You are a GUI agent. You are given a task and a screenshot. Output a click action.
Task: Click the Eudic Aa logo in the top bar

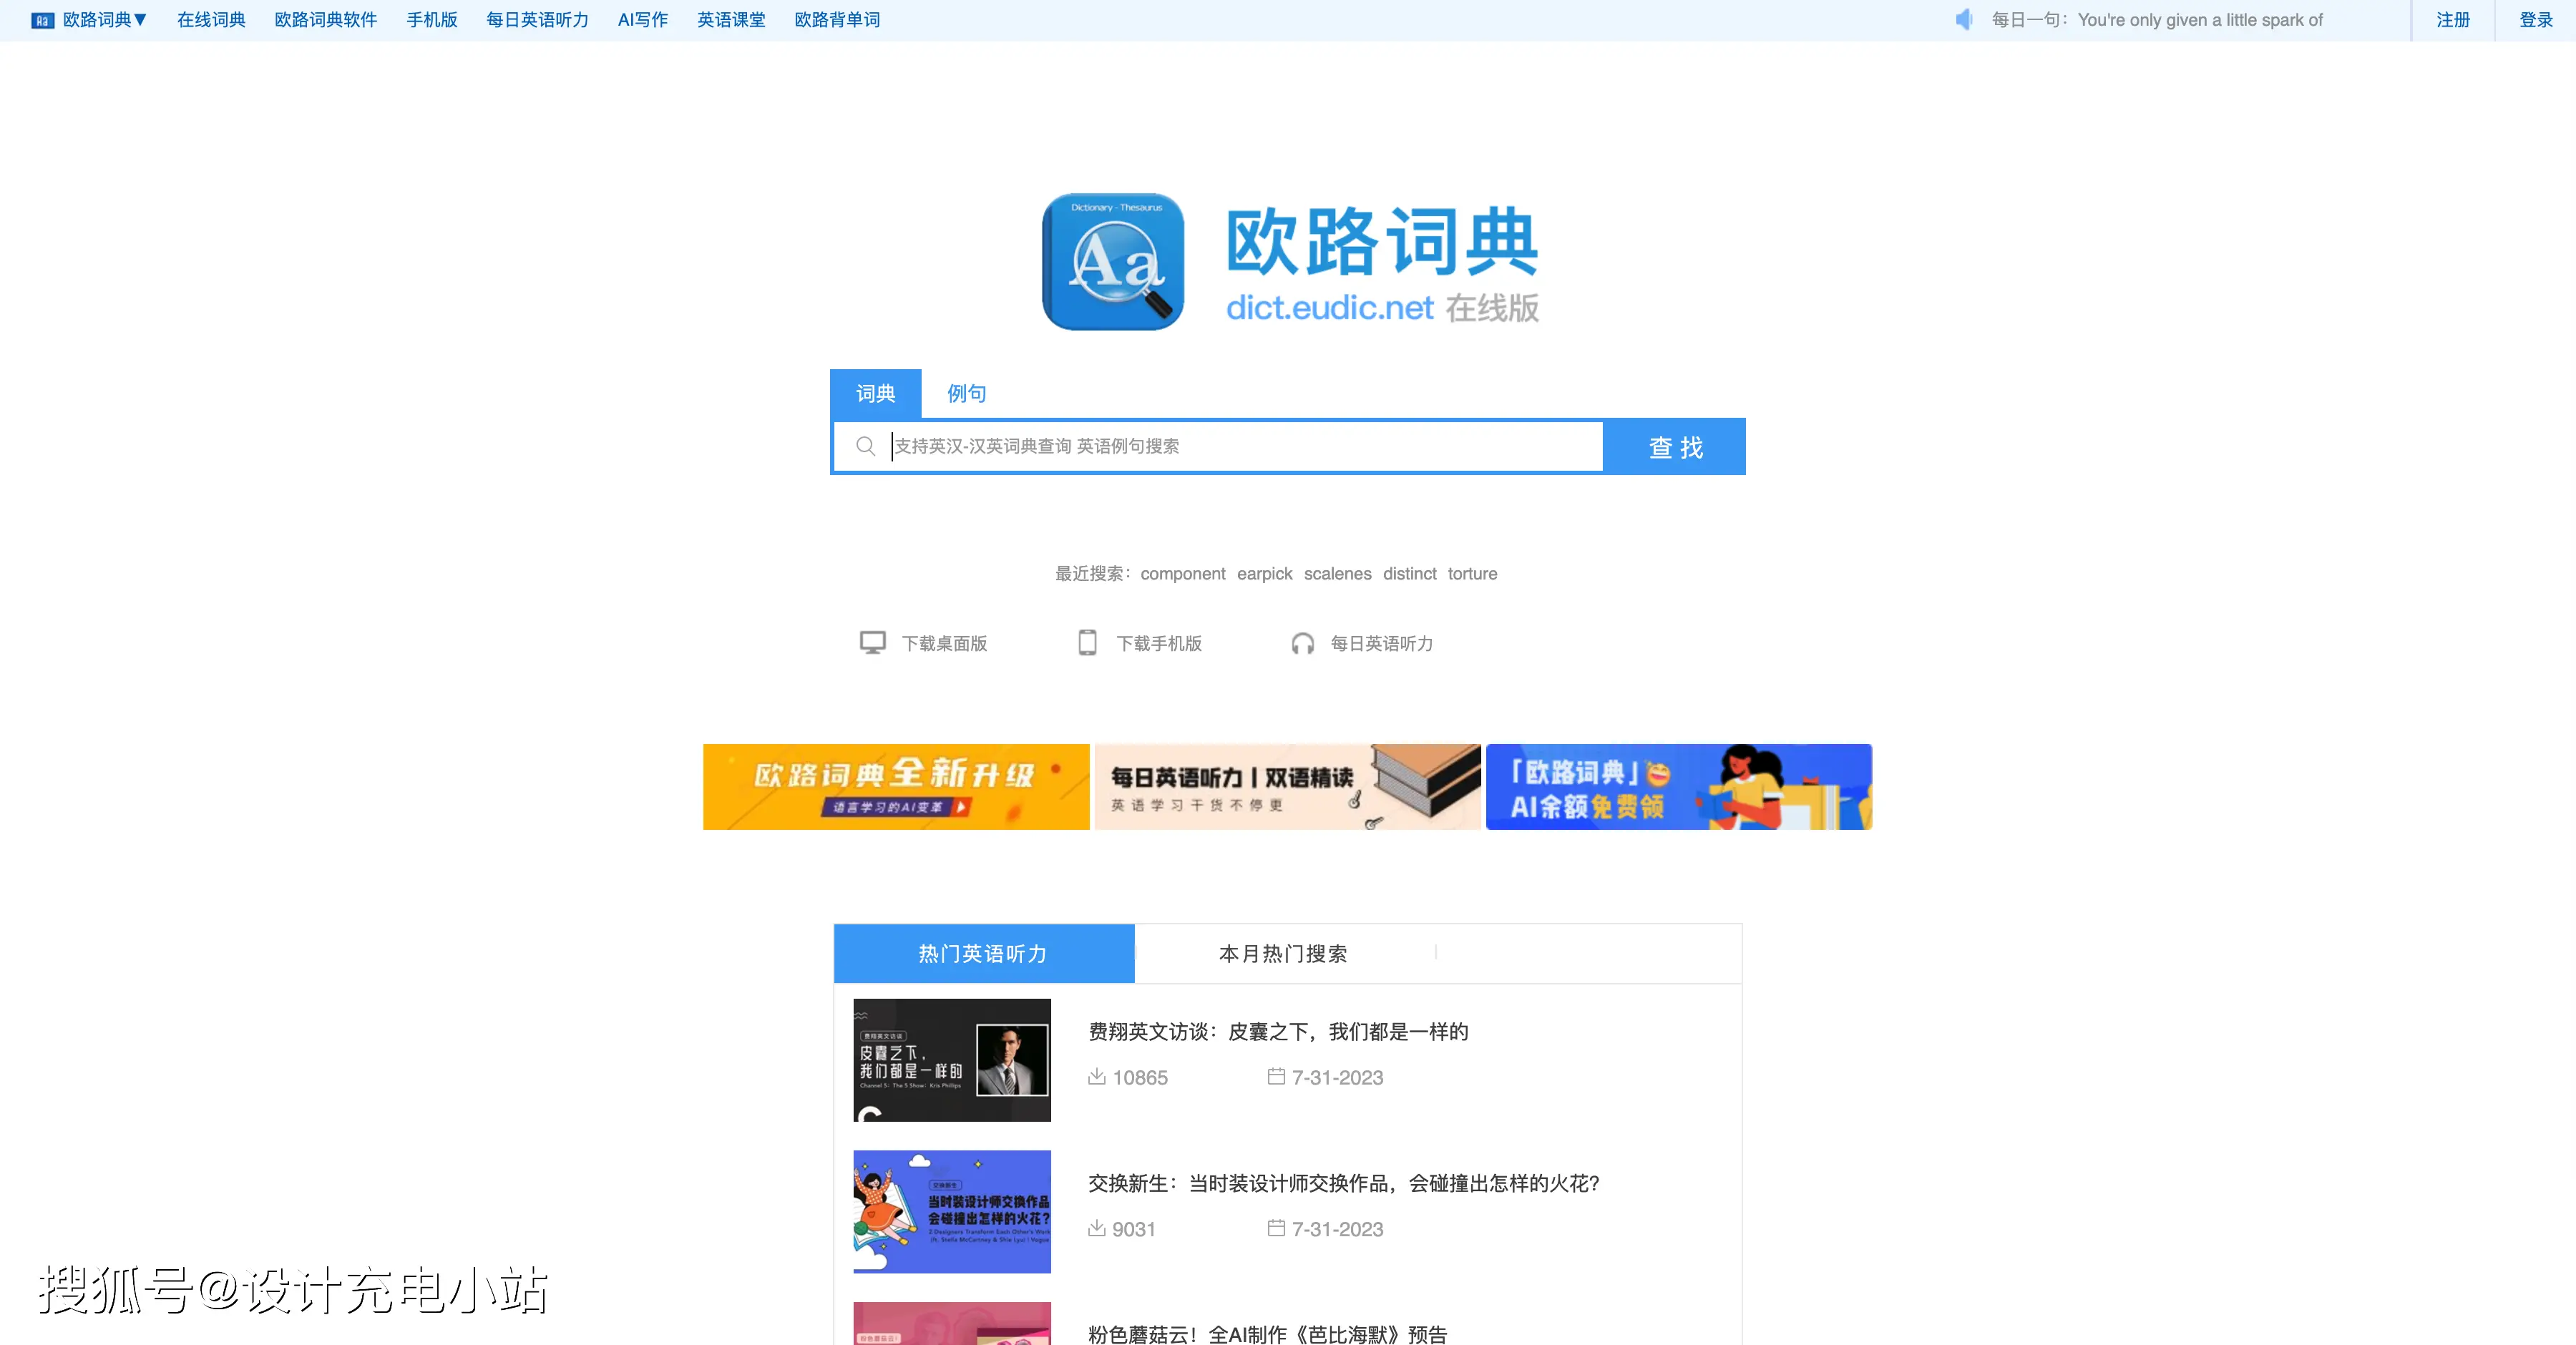pos(43,20)
